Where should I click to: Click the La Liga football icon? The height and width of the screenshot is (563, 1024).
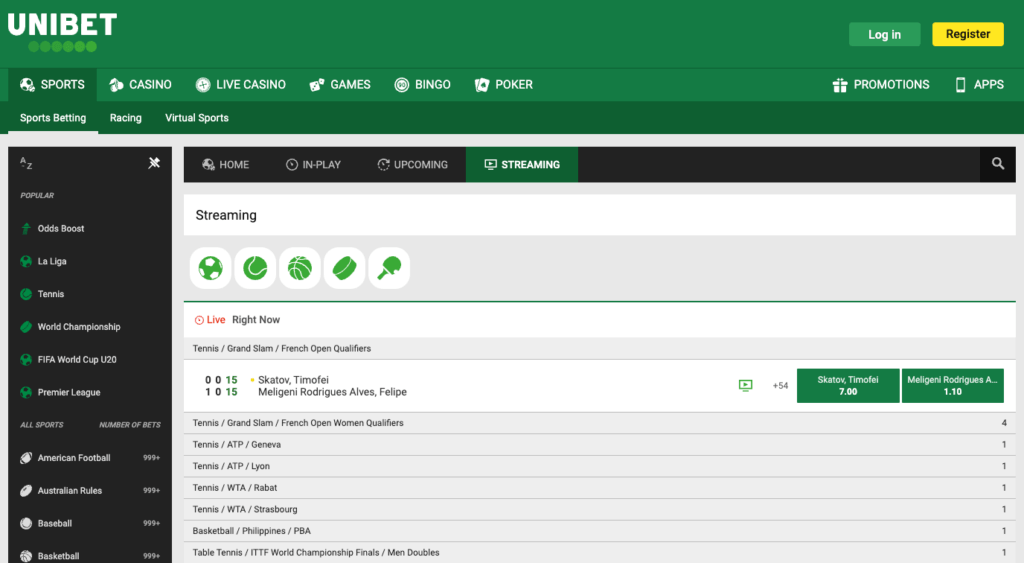click(x=26, y=261)
